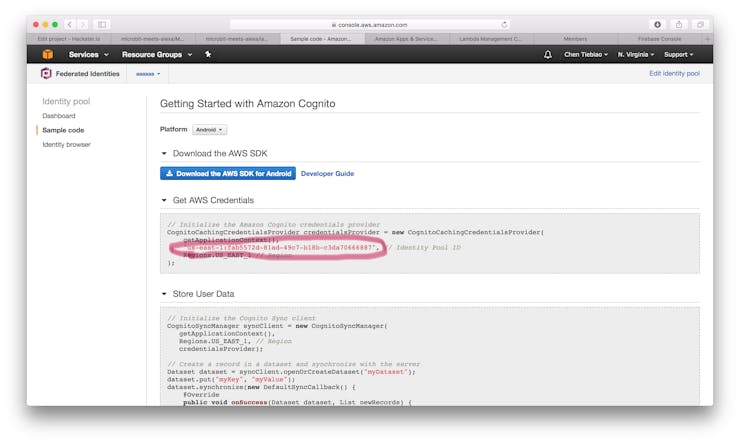Open the Safari downloads icon

[x=657, y=25]
